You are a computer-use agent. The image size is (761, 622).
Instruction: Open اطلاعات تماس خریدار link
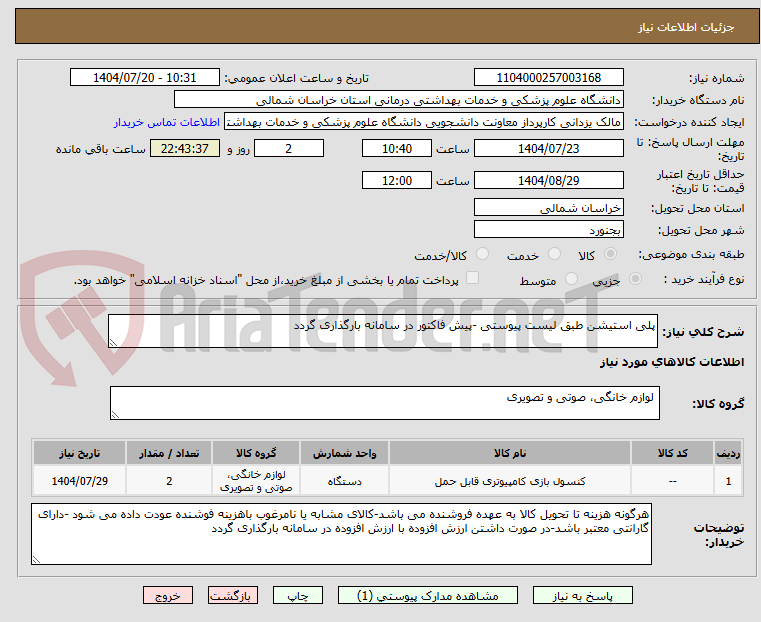tap(167, 122)
